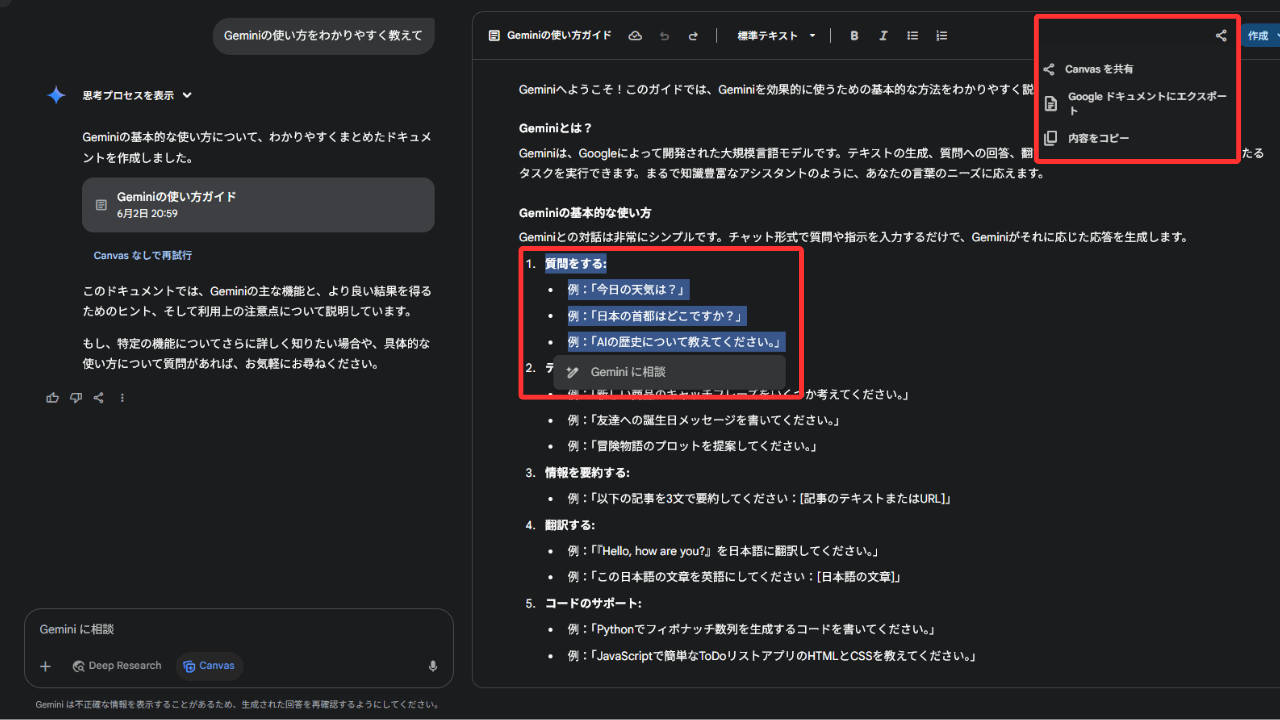Image resolution: width=1280 pixels, height=720 pixels.
Task: Toggle italic formatting in Canvas toolbar
Action: pyautogui.click(x=883, y=36)
